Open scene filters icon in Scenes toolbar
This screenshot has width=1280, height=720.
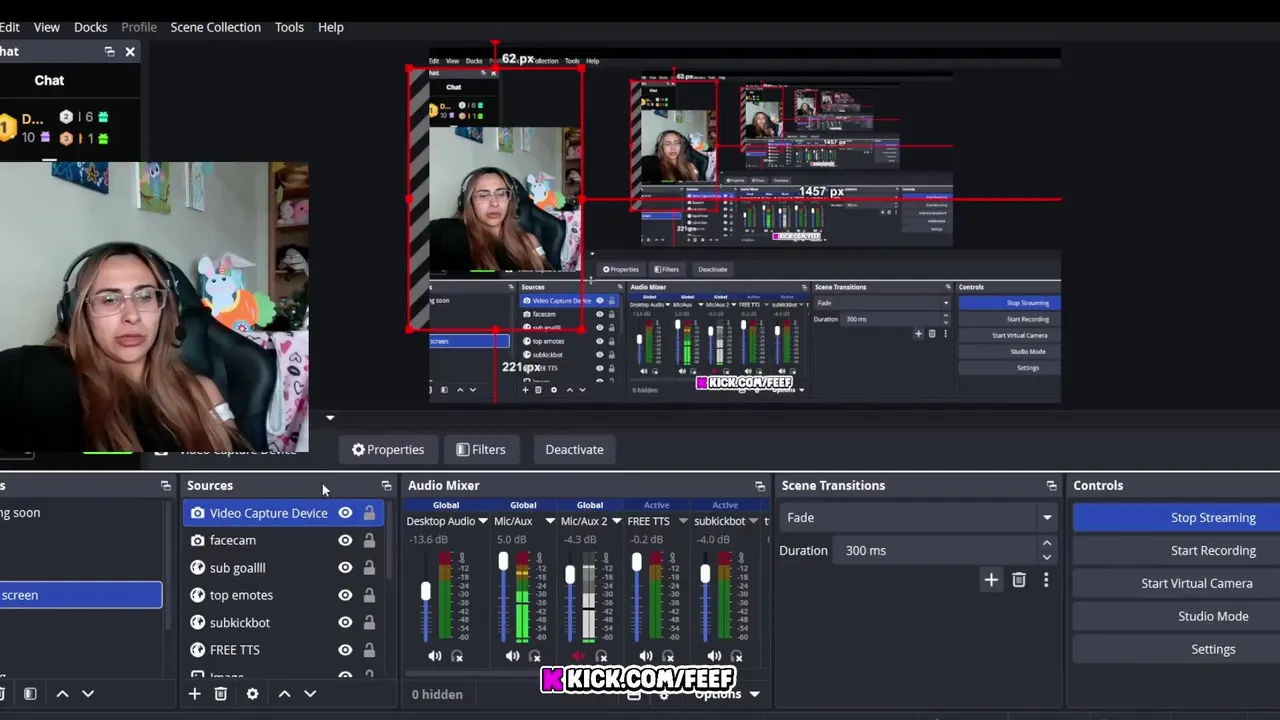pyautogui.click(x=30, y=694)
